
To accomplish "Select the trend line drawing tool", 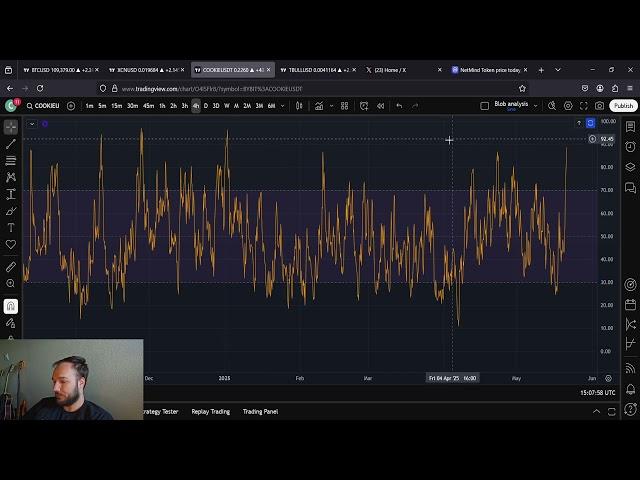I will pyautogui.click(x=11, y=144).
